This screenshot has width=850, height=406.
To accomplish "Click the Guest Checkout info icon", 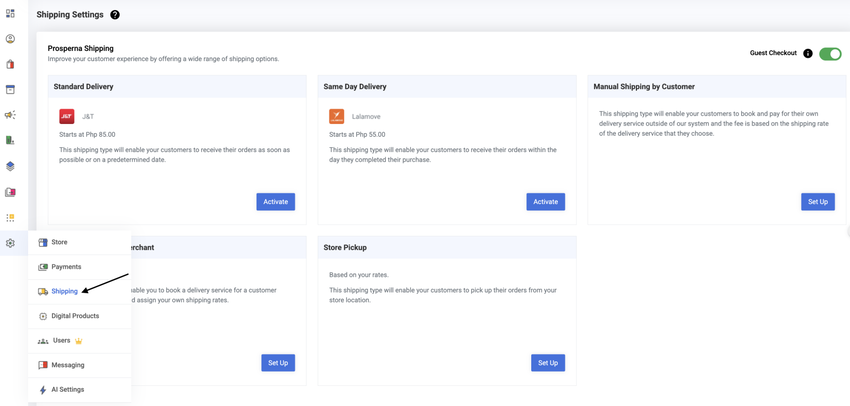I will [808, 54].
